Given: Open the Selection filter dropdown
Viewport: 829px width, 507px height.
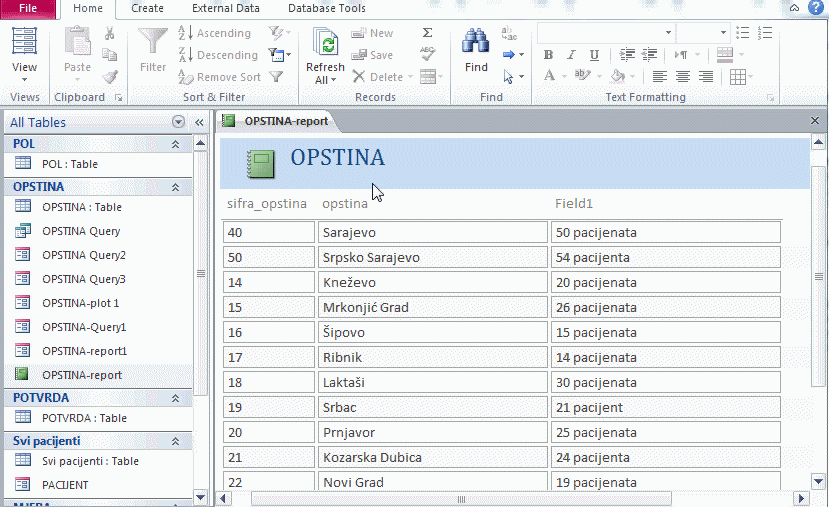Looking at the screenshot, I should [279, 33].
